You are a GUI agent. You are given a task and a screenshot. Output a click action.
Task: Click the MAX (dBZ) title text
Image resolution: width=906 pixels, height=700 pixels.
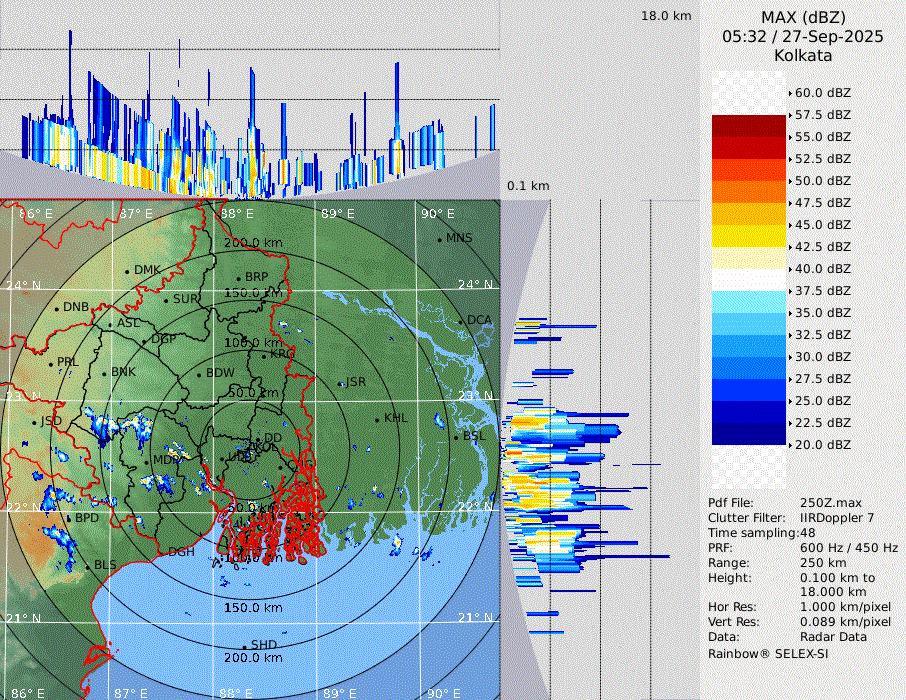click(803, 17)
